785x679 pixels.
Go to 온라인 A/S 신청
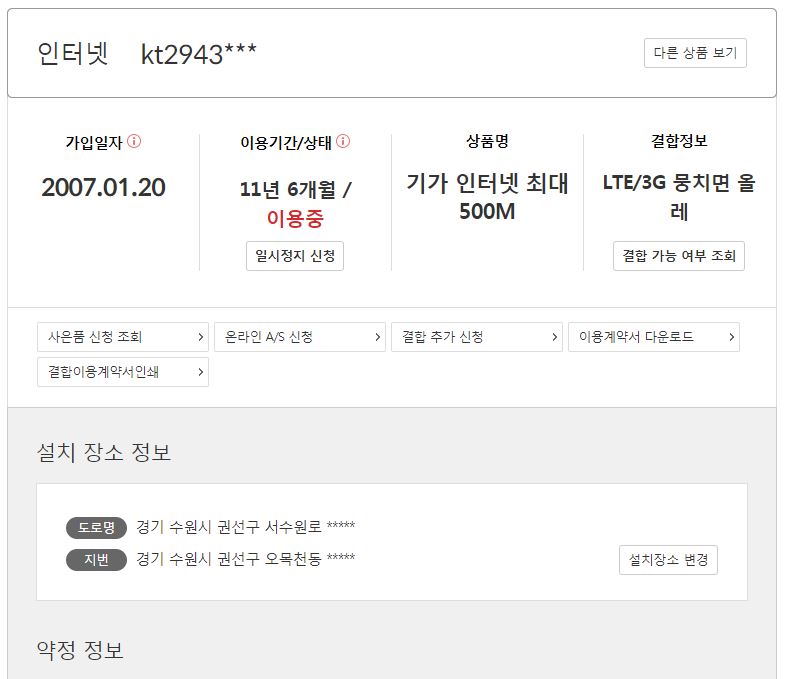point(299,337)
